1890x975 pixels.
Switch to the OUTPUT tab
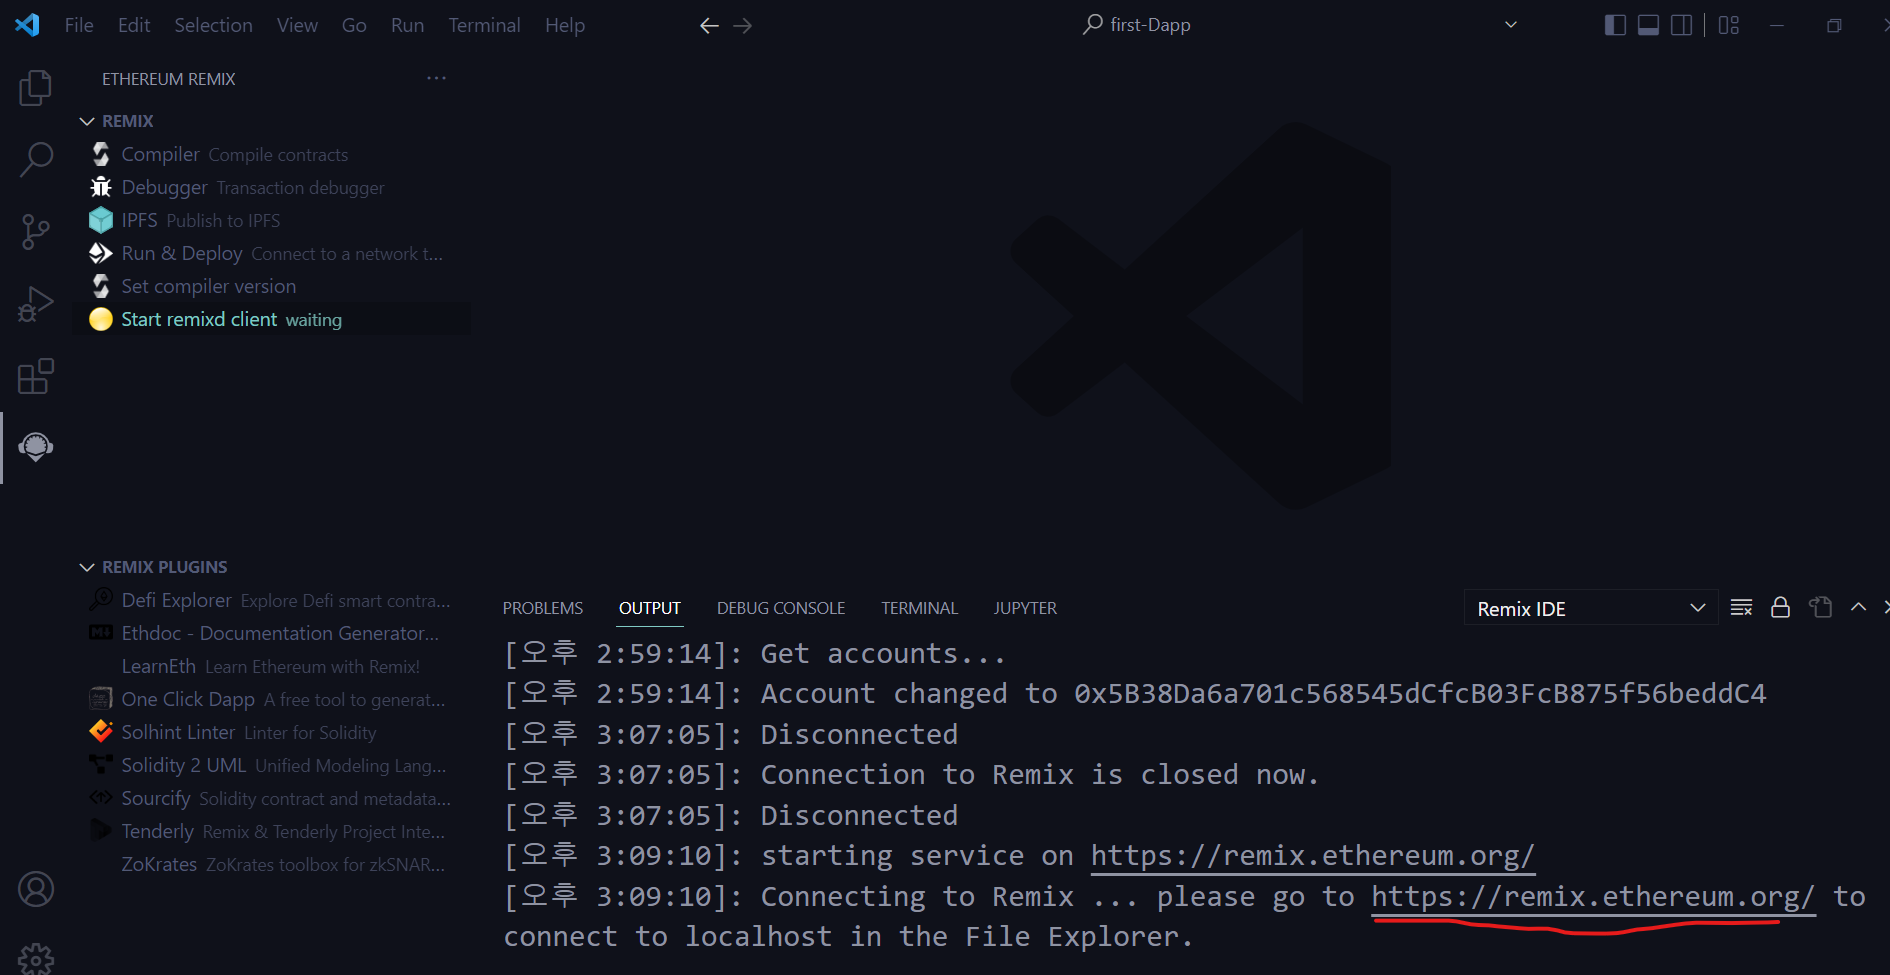click(650, 608)
